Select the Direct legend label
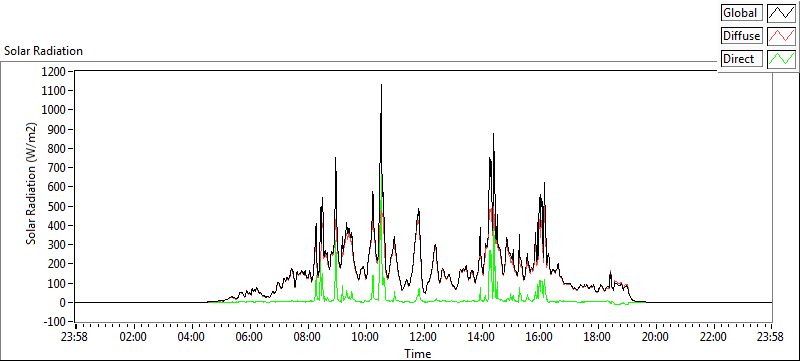 coord(742,59)
